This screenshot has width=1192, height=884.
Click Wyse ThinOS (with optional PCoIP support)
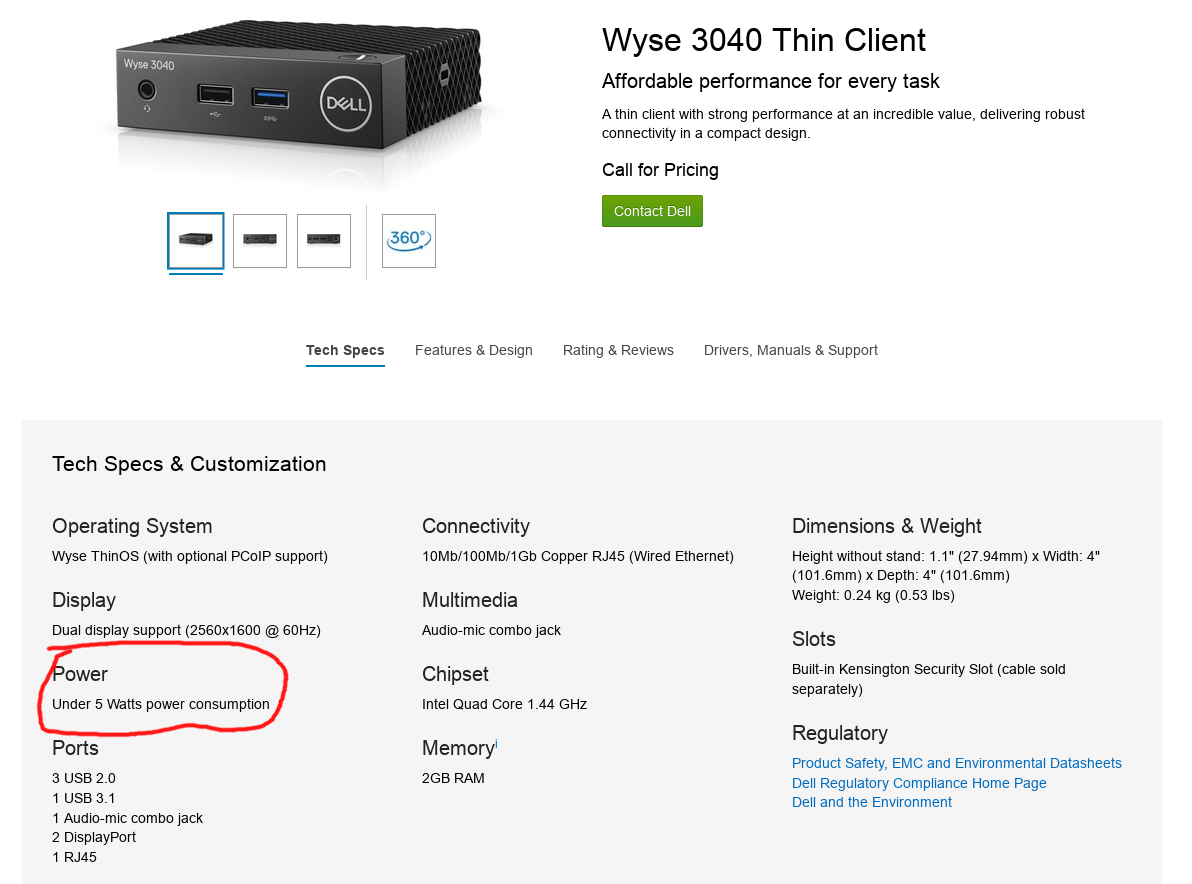tap(189, 556)
